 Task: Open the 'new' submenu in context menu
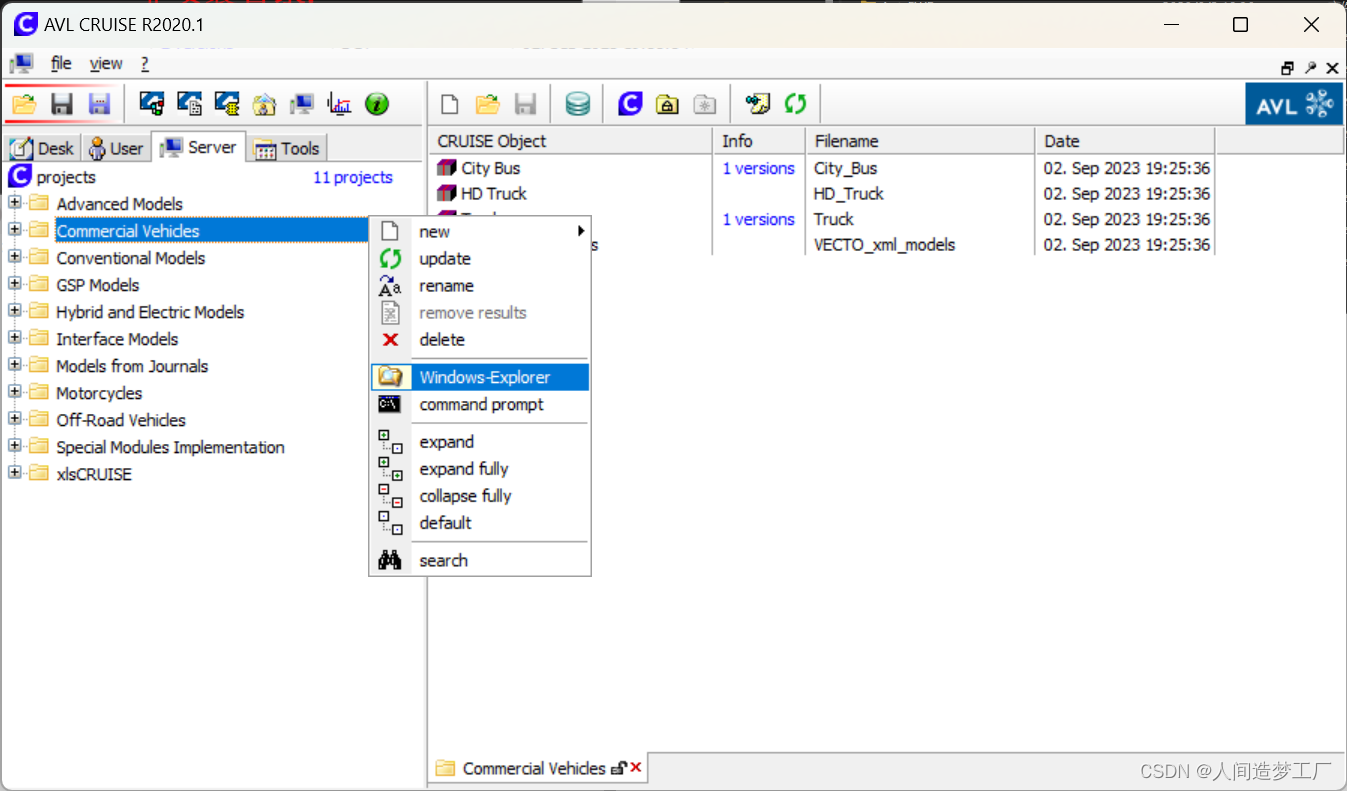pyautogui.click(x=480, y=231)
